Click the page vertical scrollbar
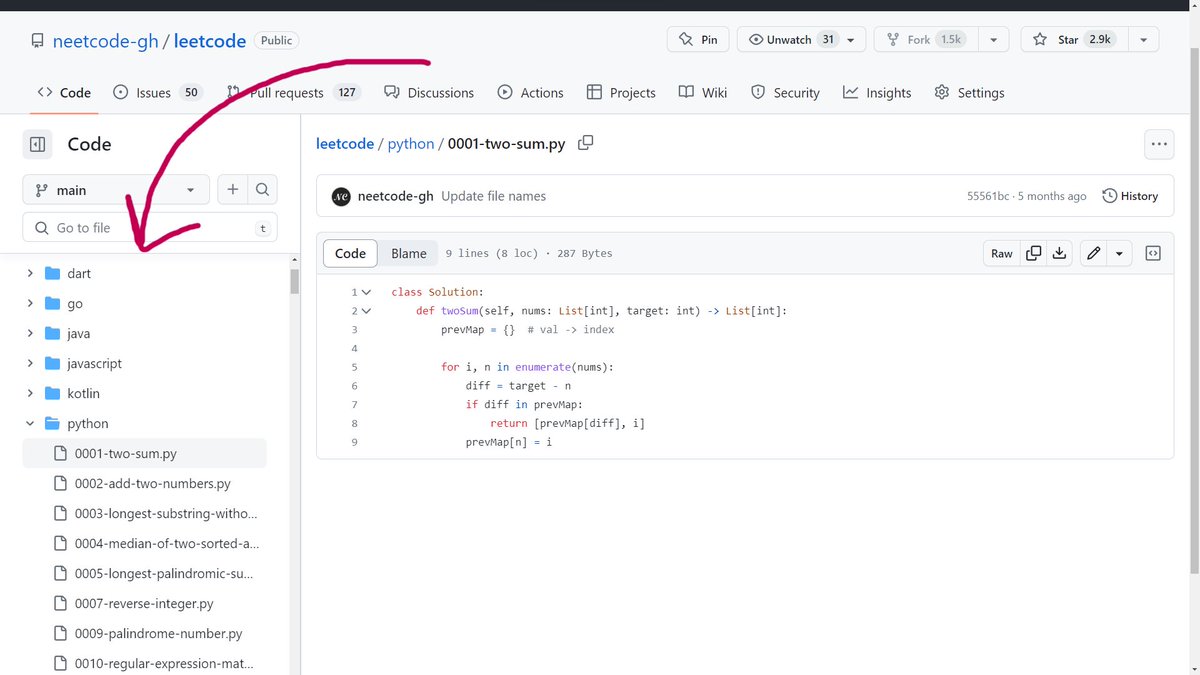The height and width of the screenshot is (675, 1200). click(x=1193, y=310)
